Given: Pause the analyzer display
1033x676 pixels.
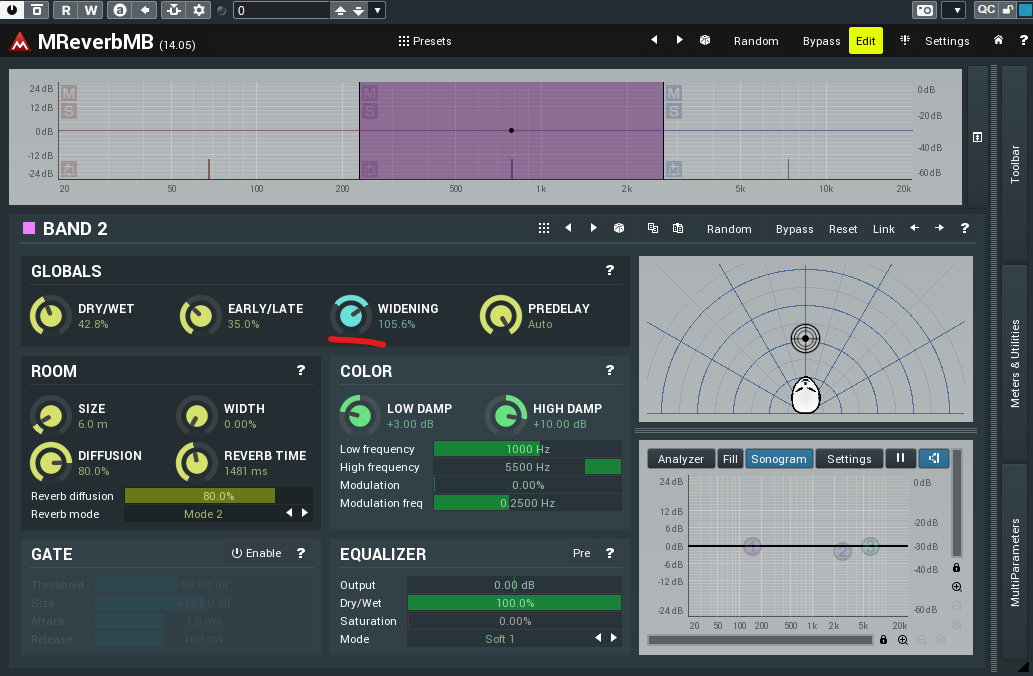Looking at the screenshot, I should [900, 458].
